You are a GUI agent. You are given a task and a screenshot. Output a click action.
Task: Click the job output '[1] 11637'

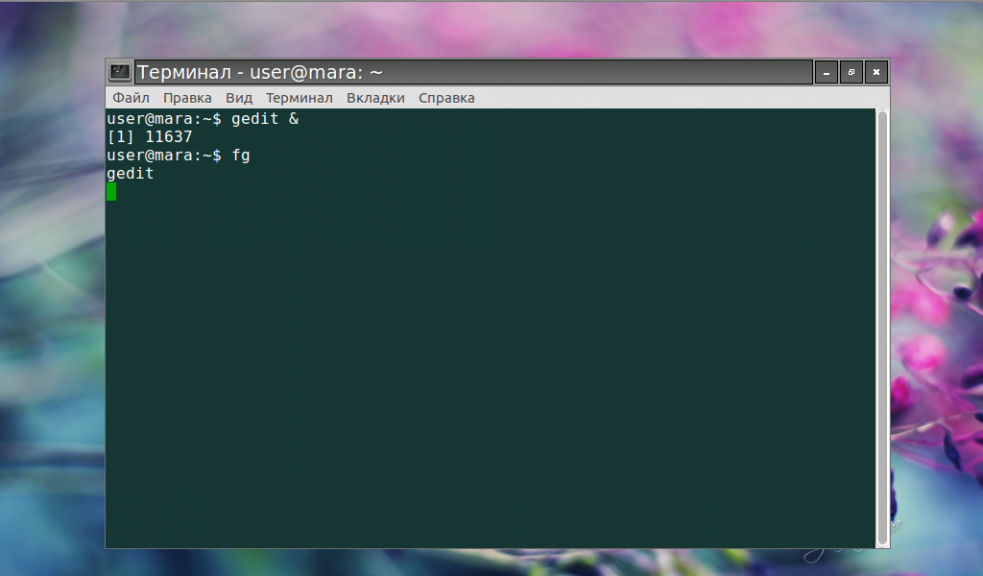[149, 137]
